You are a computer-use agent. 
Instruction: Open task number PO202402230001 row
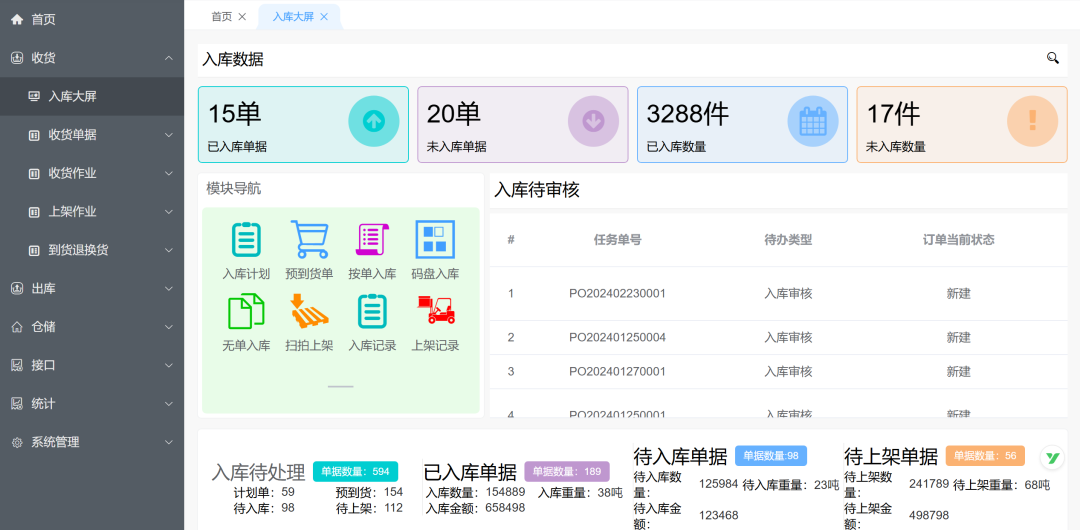pos(617,294)
